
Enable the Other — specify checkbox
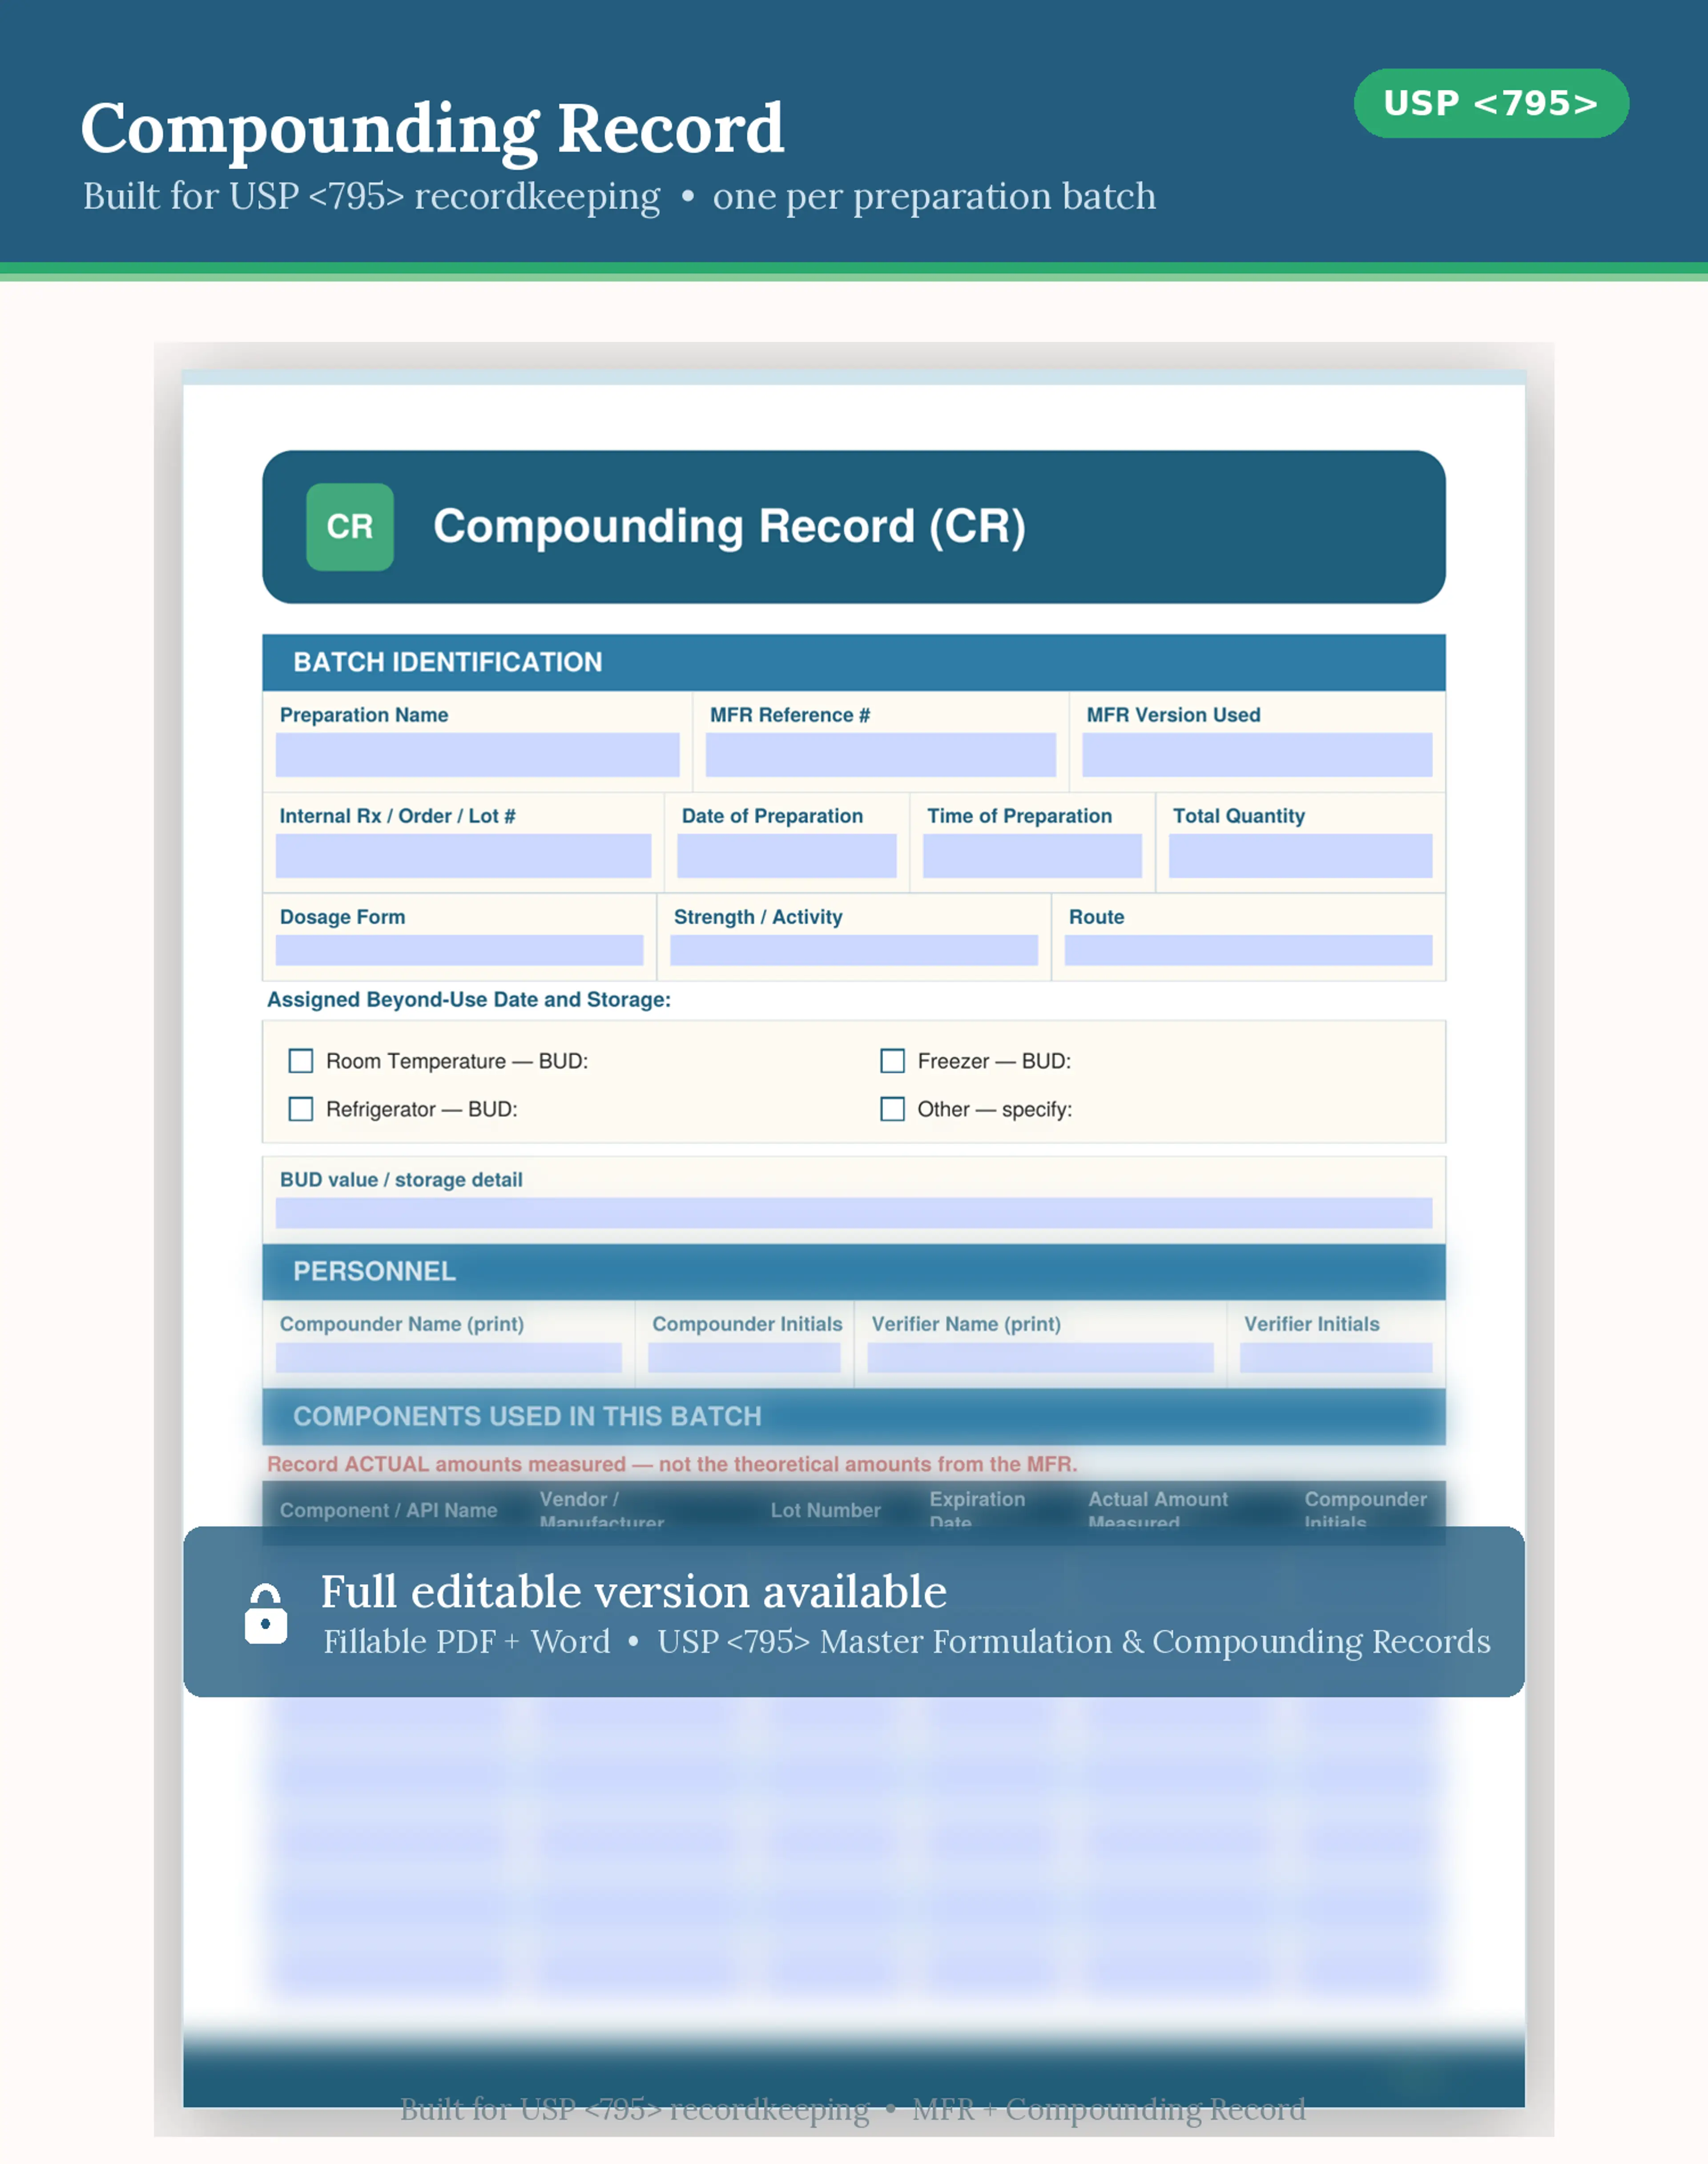pos(892,1109)
